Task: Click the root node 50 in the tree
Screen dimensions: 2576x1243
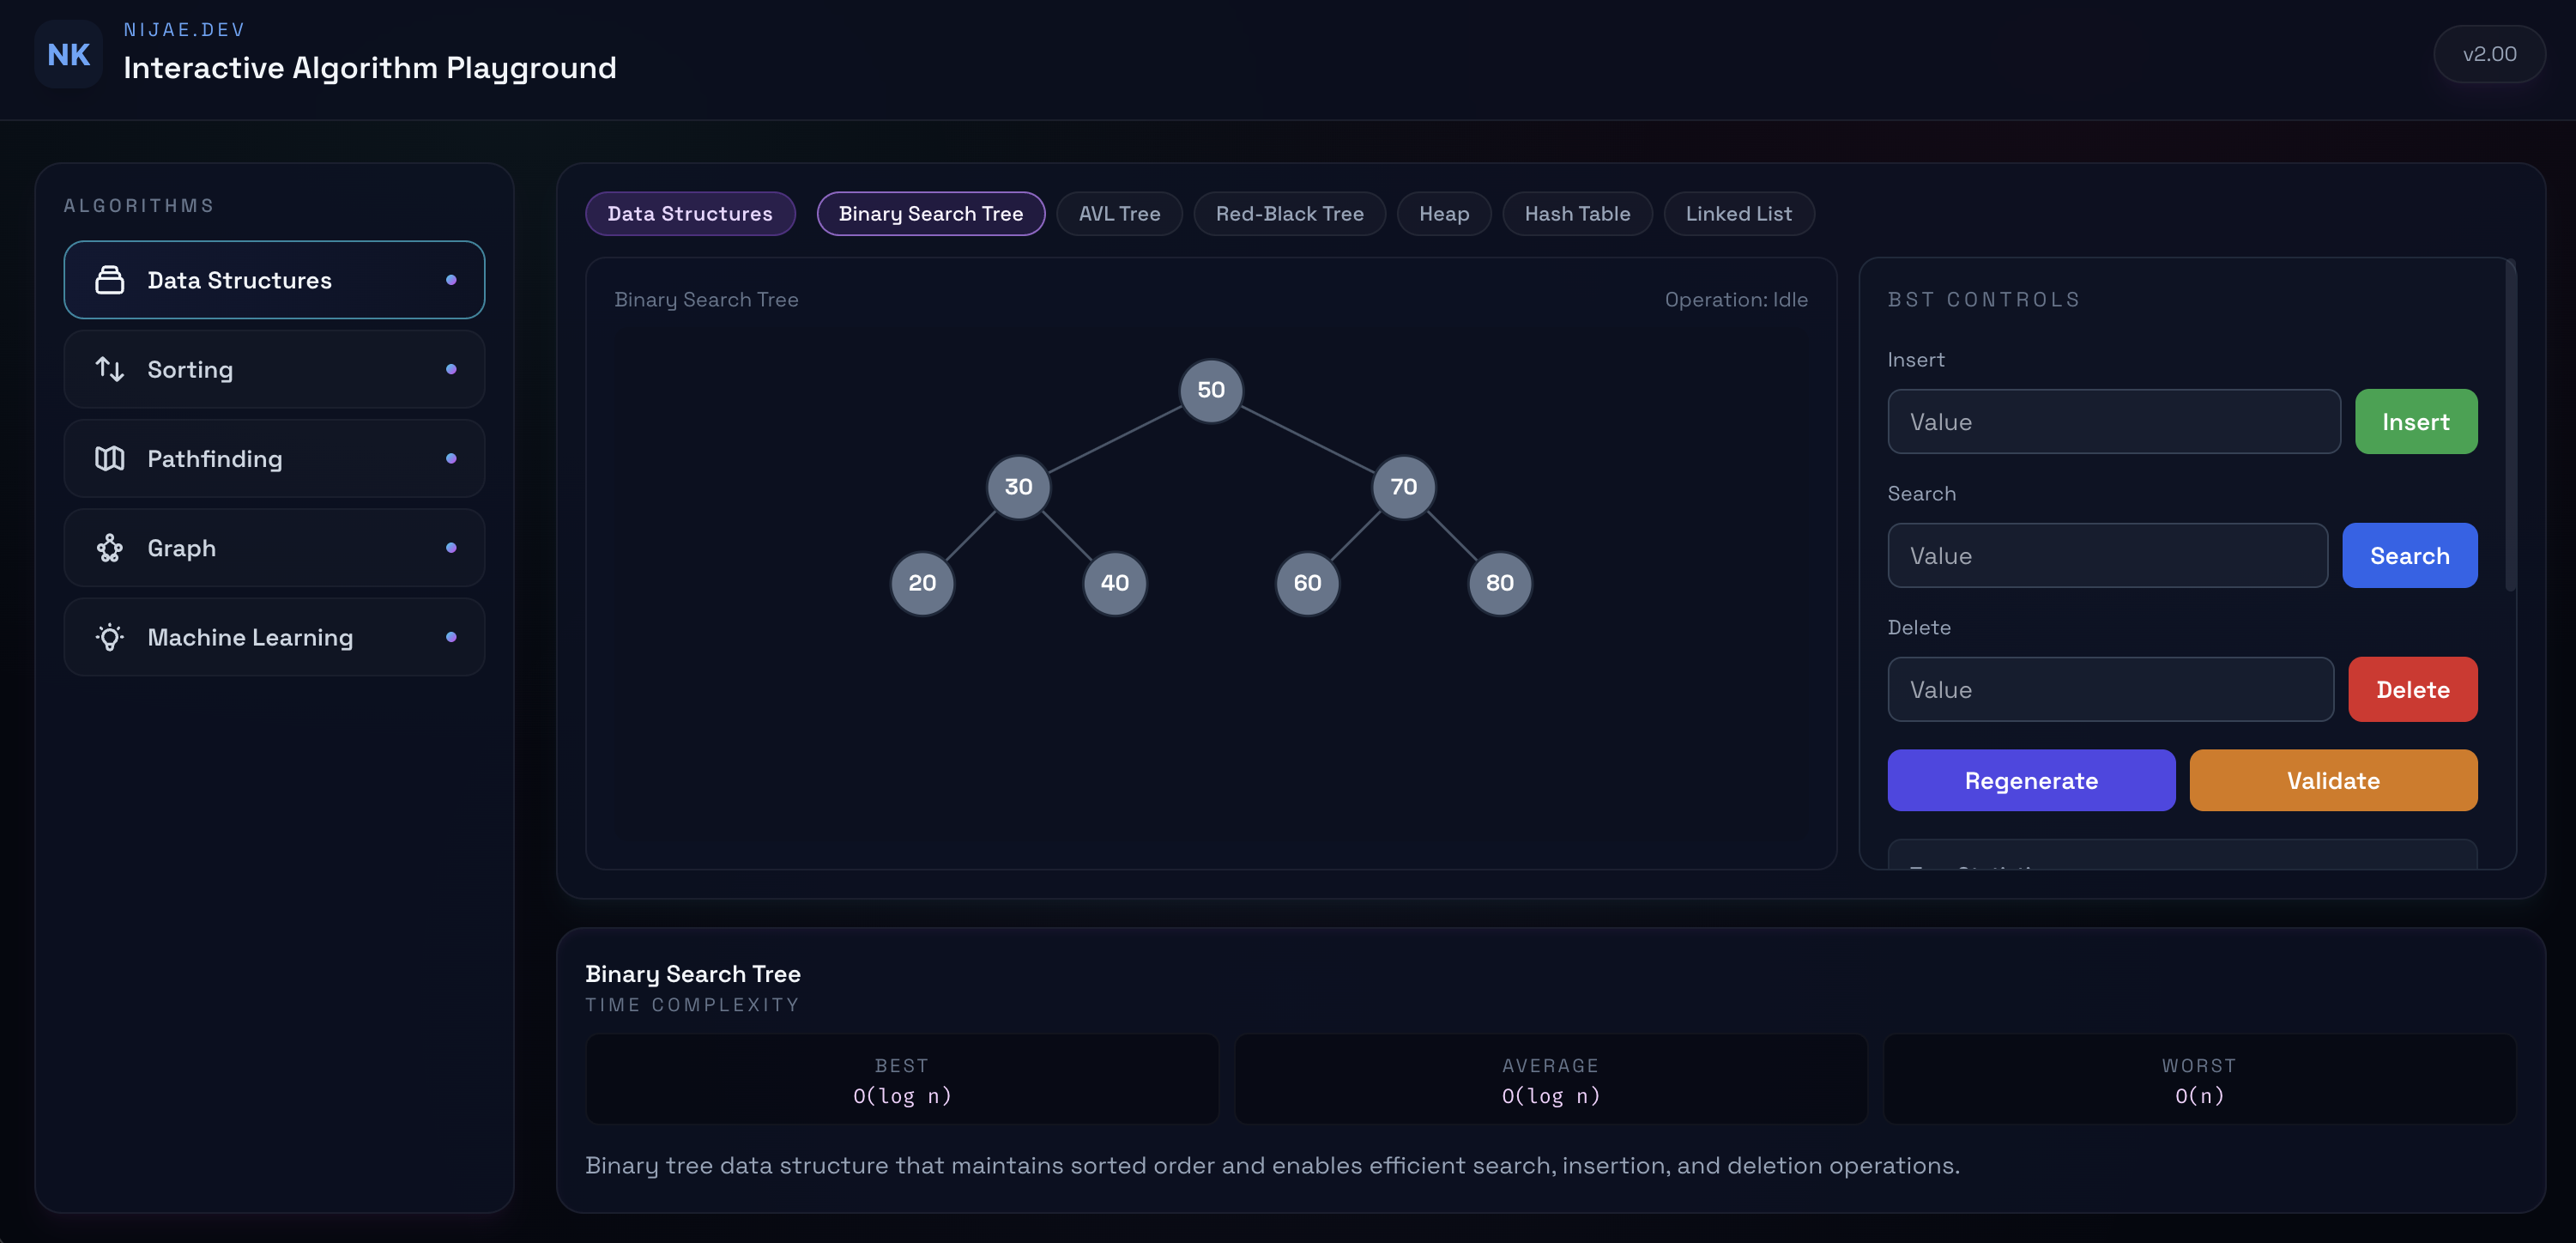Action: click(1211, 390)
